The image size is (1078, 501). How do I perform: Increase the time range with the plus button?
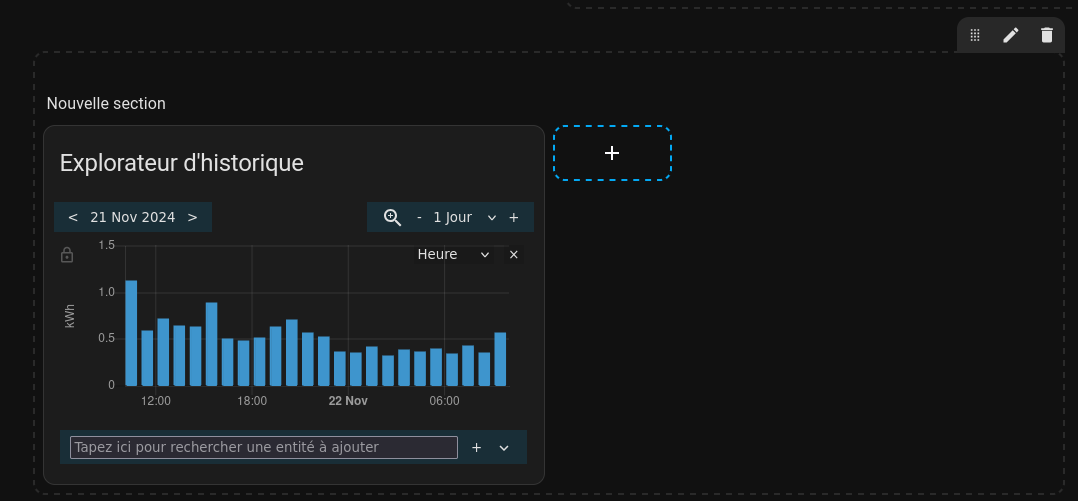point(514,217)
